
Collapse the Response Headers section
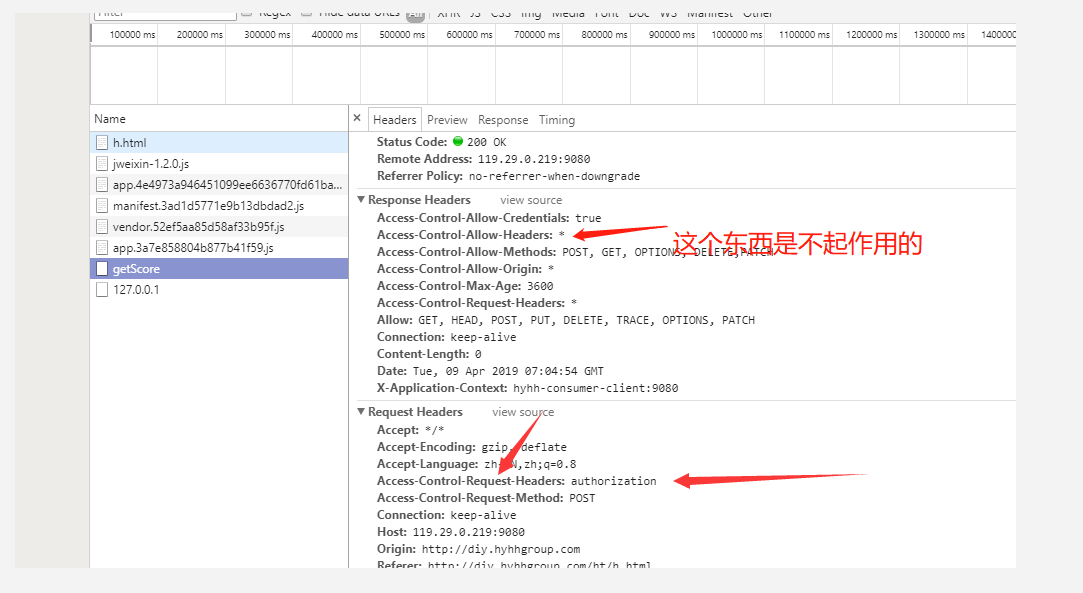point(361,200)
